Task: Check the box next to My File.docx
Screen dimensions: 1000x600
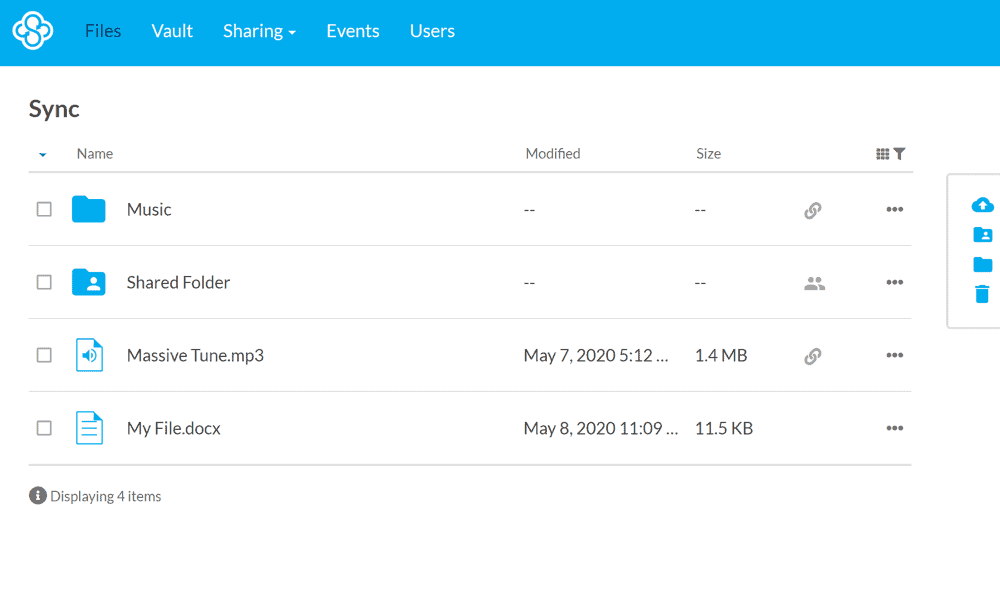Action: [x=44, y=428]
